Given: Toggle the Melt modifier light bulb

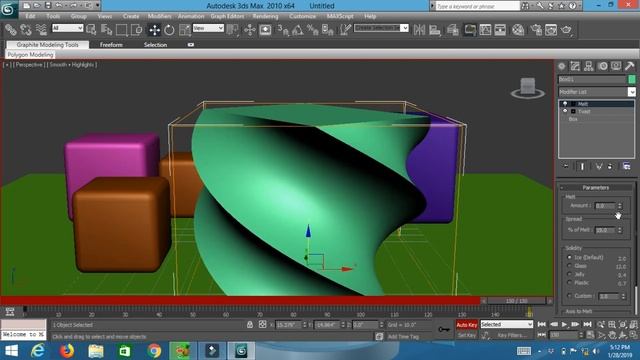Looking at the screenshot, I should [565, 104].
